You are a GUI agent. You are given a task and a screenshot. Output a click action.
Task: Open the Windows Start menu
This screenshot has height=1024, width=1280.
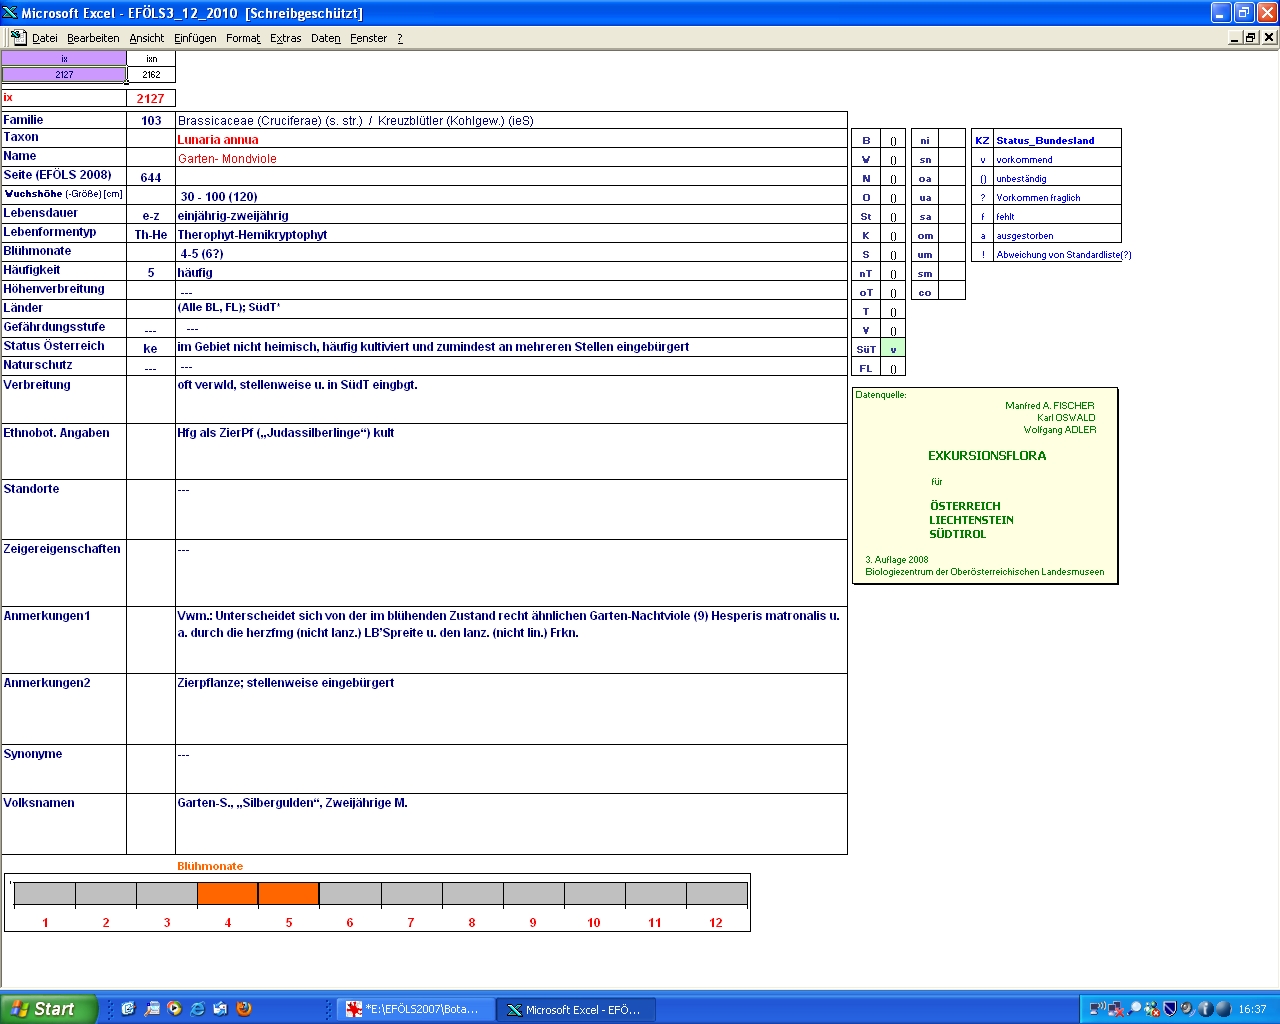tap(48, 1009)
